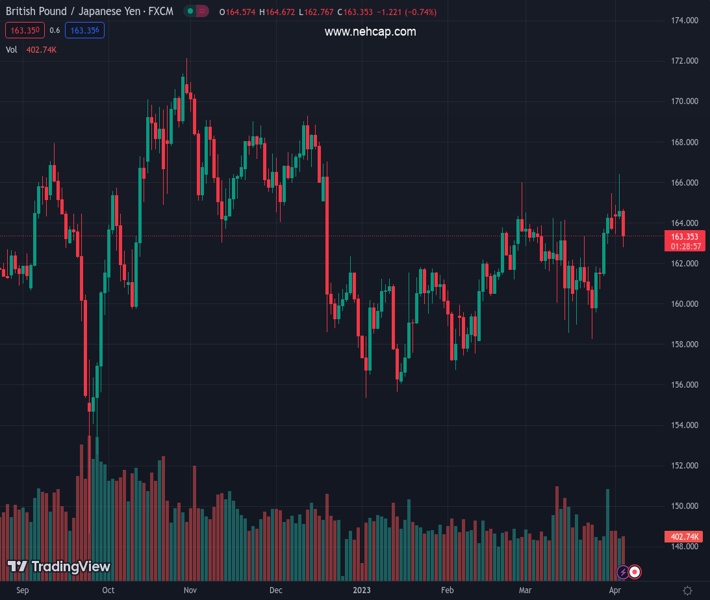Click the current price label 163.353
Viewport: 710px width, 600px height.
click(x=685, y=237)
